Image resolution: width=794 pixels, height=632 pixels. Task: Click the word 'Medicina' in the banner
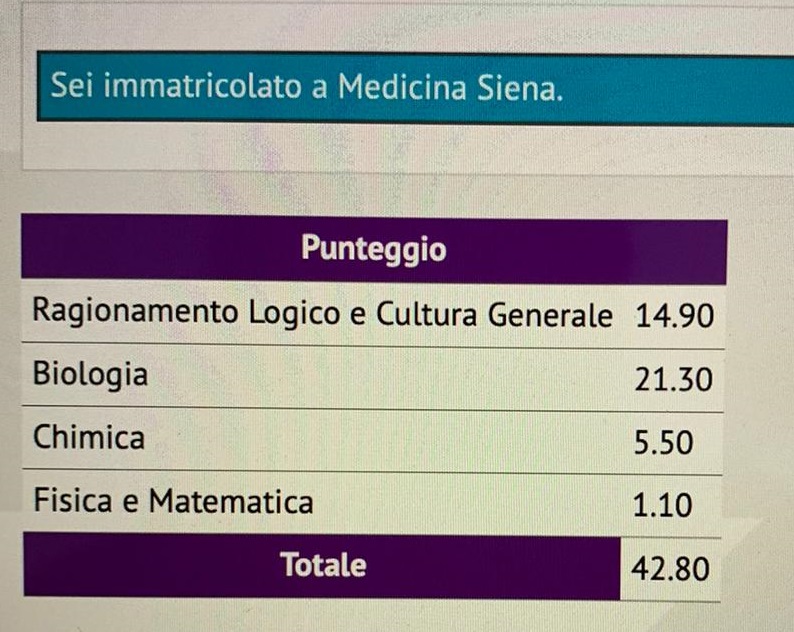(x=405, y=88)
